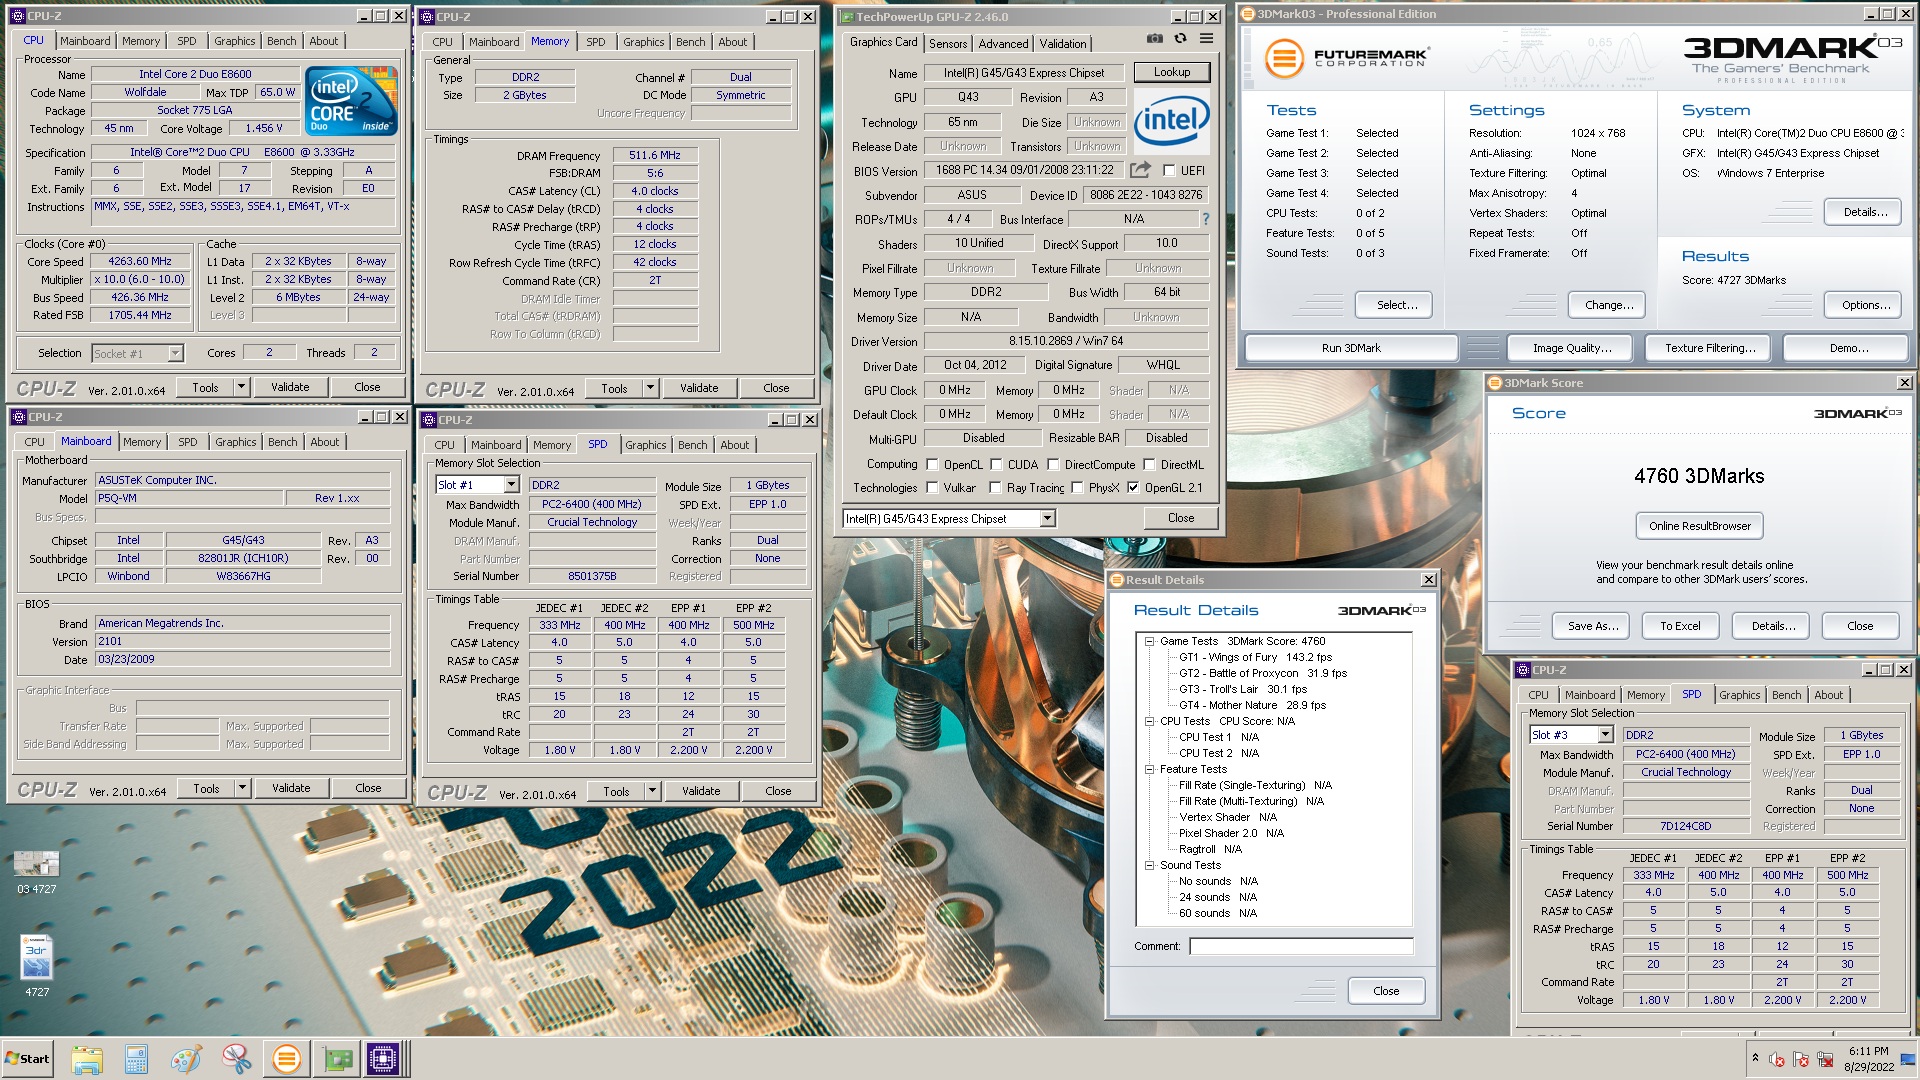Toggle CUDA computing checkbox
The image size is (1920, 1080).
pyautogui.click(x=996, y=465)
